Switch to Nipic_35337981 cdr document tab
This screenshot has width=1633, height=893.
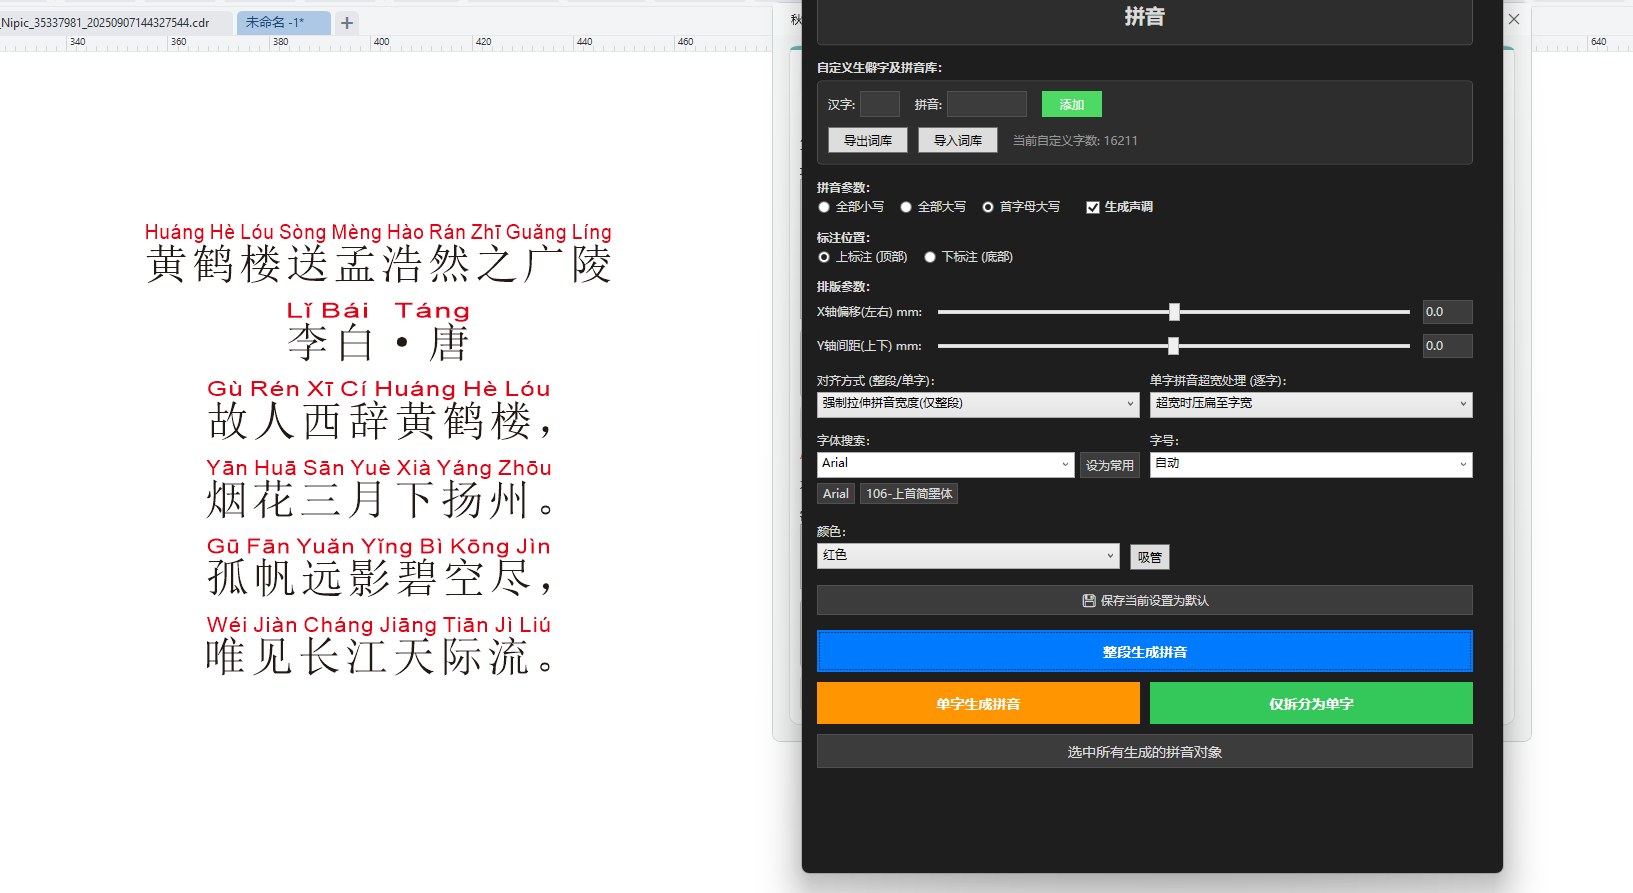click(x=116, y=22)
